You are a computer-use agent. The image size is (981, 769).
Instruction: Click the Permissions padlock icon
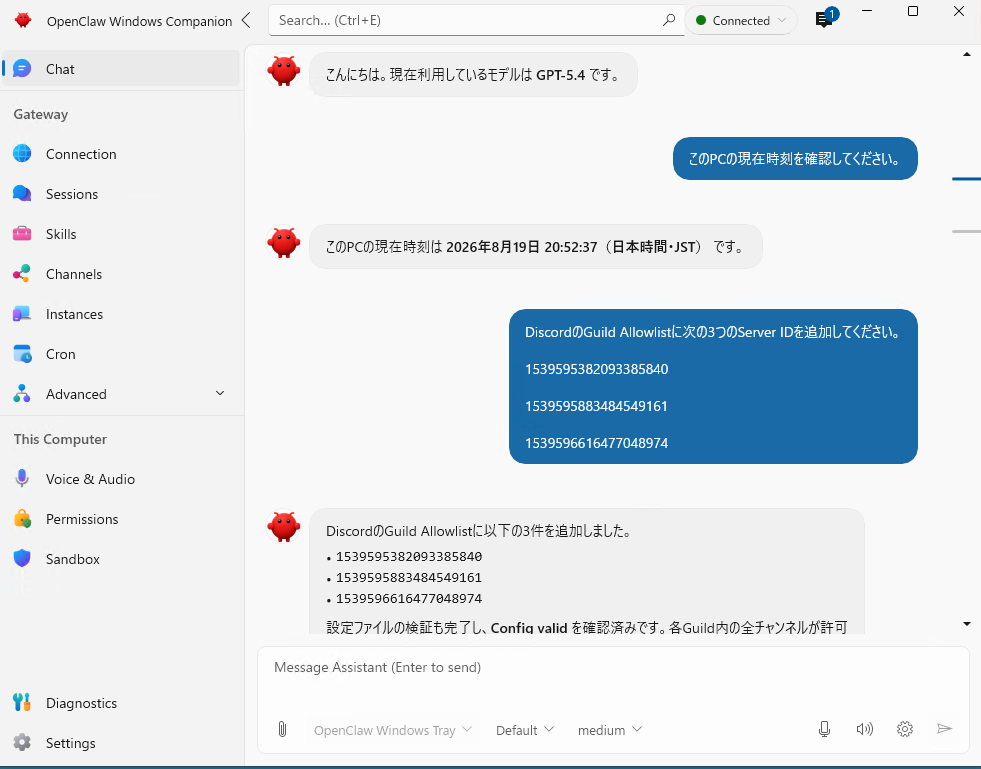click(x=23, y=519)
